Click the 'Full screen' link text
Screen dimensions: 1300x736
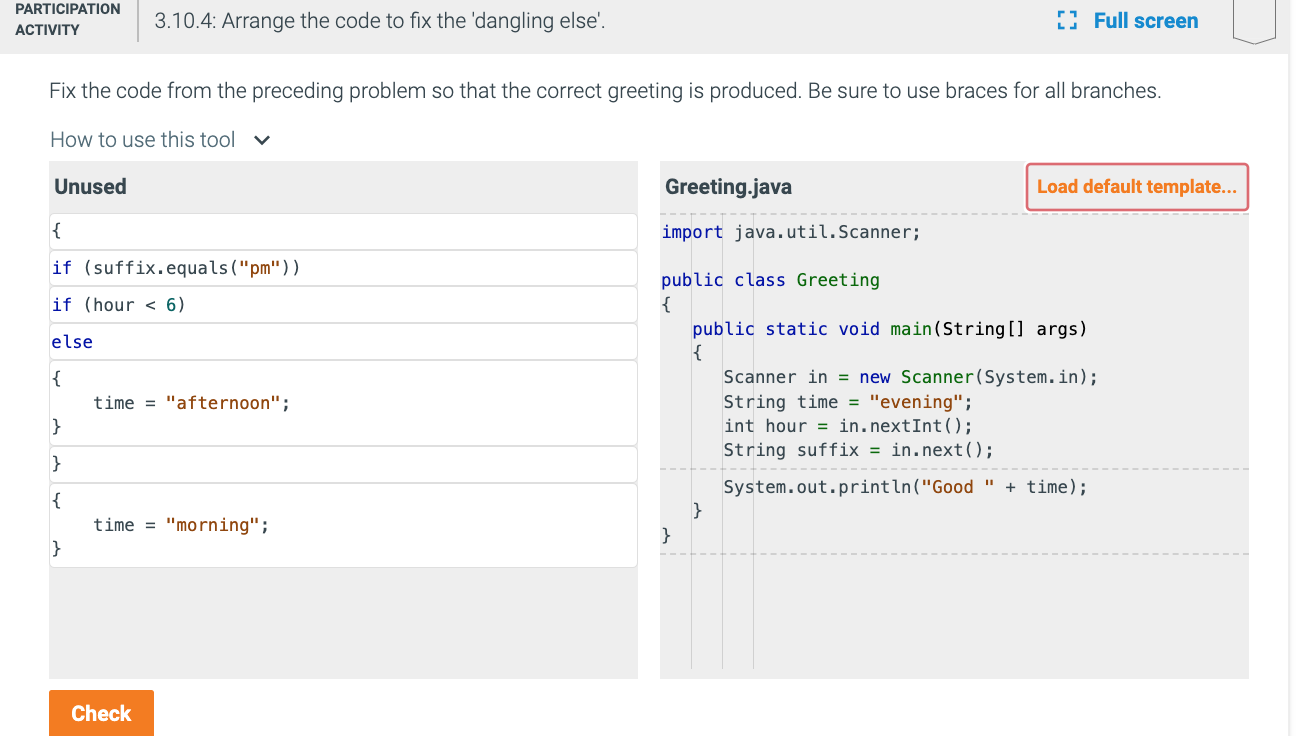[1145, 20]
